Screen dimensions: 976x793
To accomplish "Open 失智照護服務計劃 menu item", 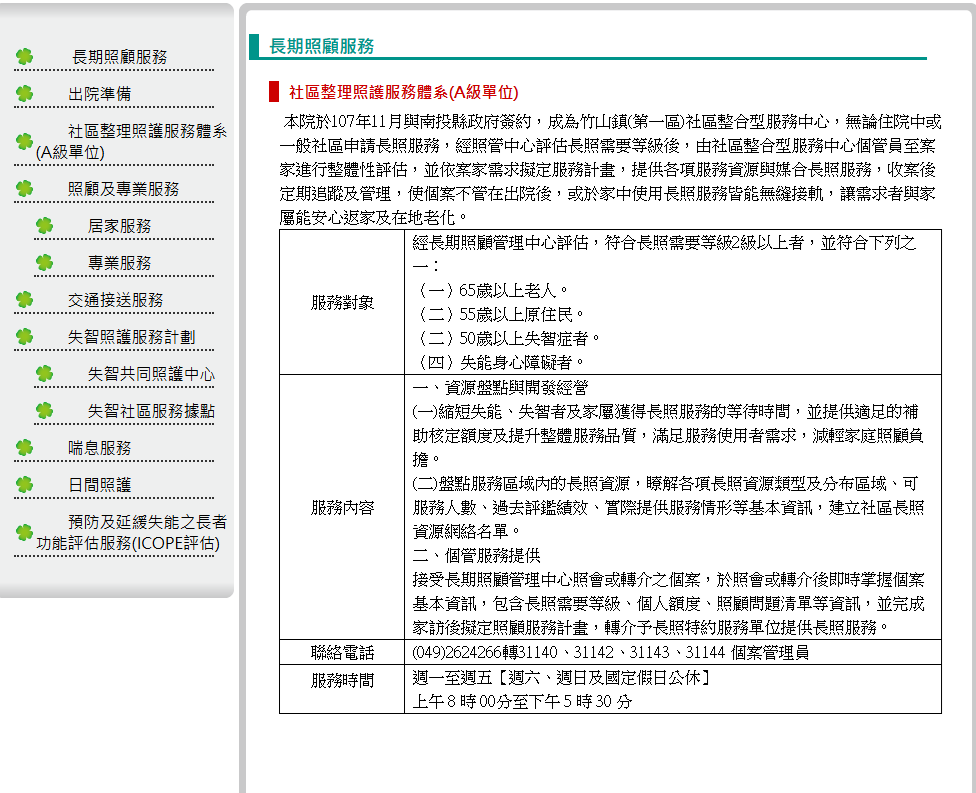I will (131, 337).
